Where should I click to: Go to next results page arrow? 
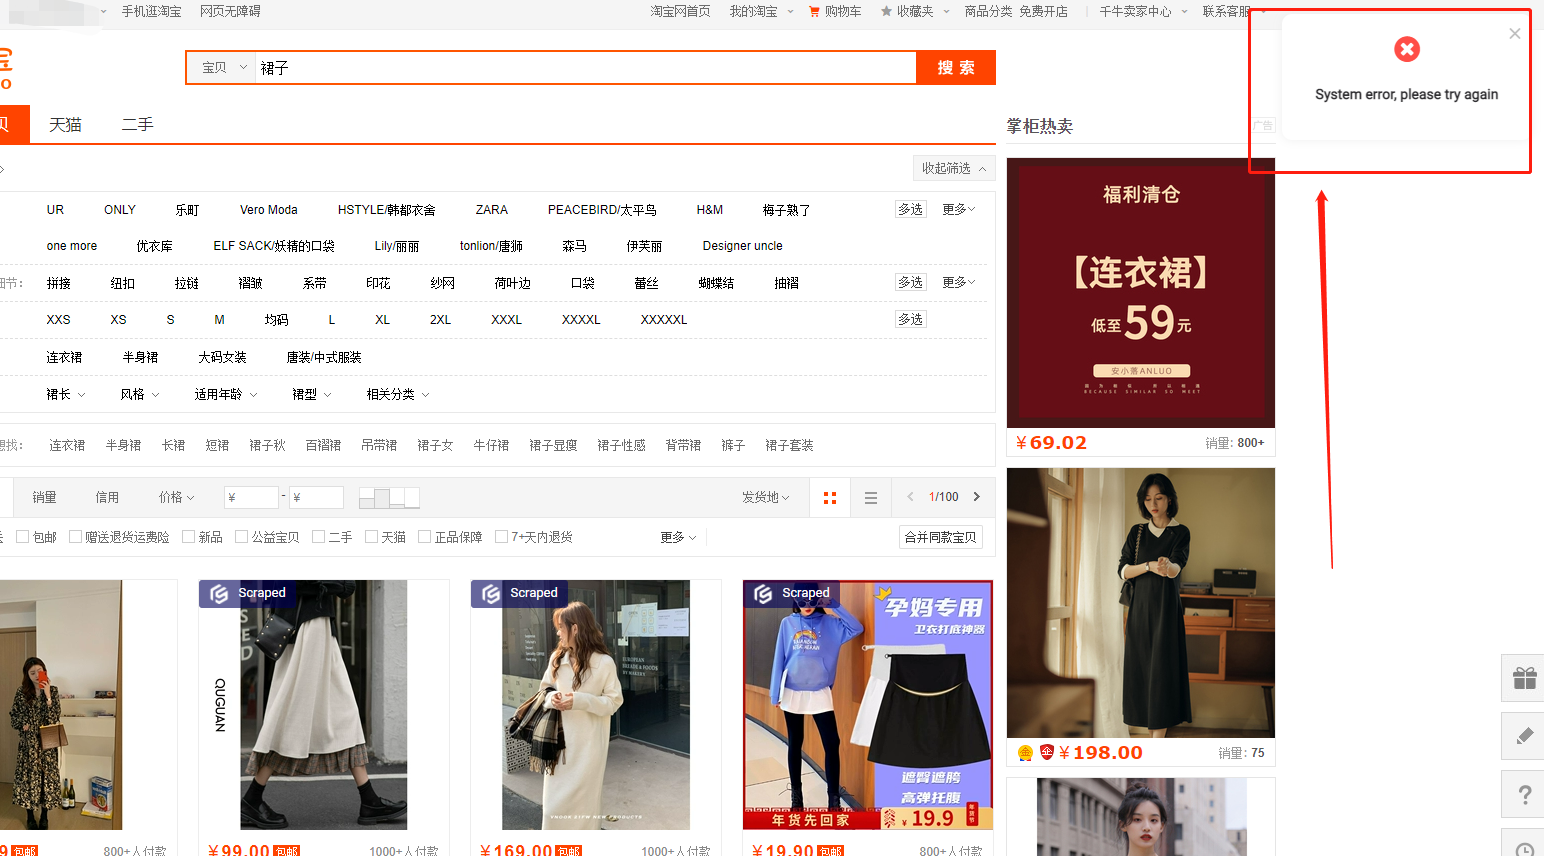[x=977, y=496]
